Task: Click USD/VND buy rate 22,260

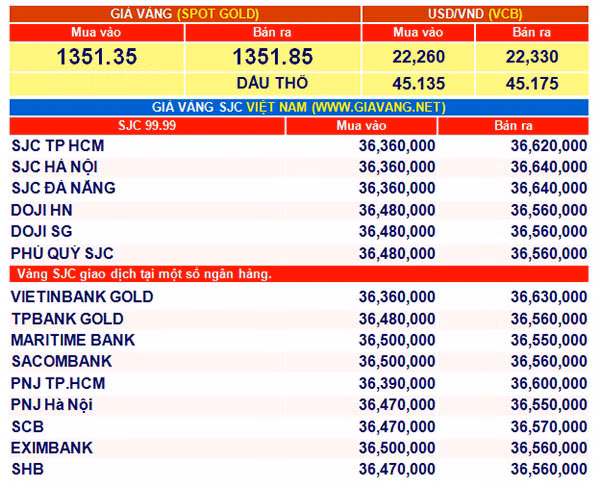Action: coord(418,57)
